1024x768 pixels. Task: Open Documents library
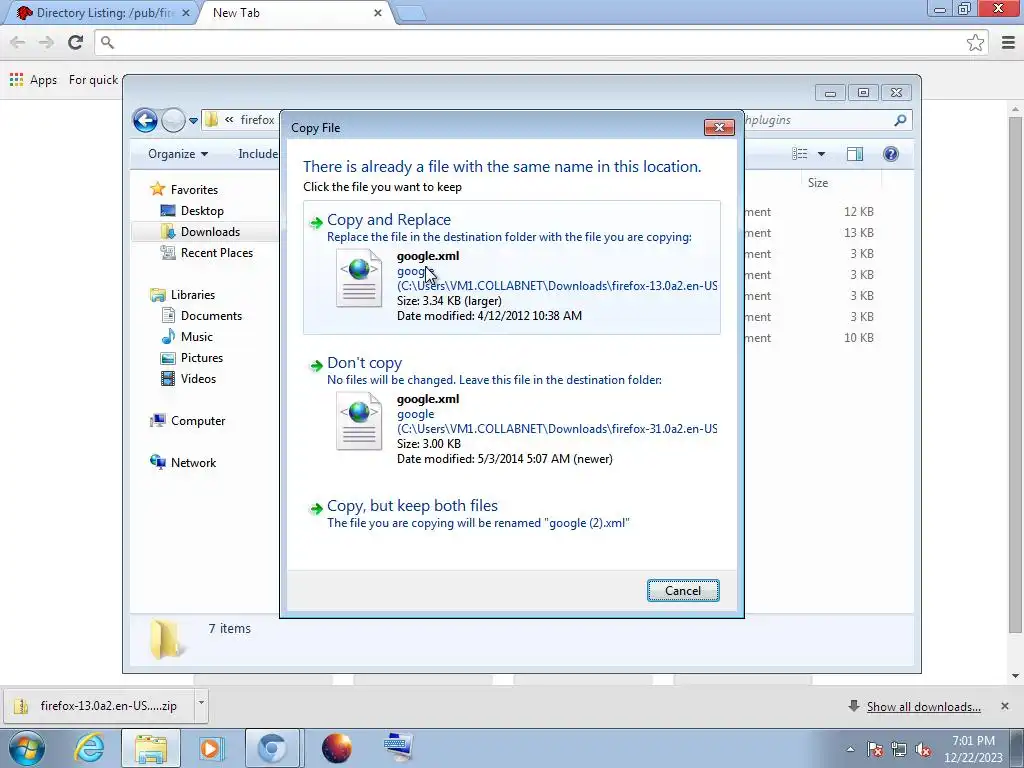tap(211, 315)
